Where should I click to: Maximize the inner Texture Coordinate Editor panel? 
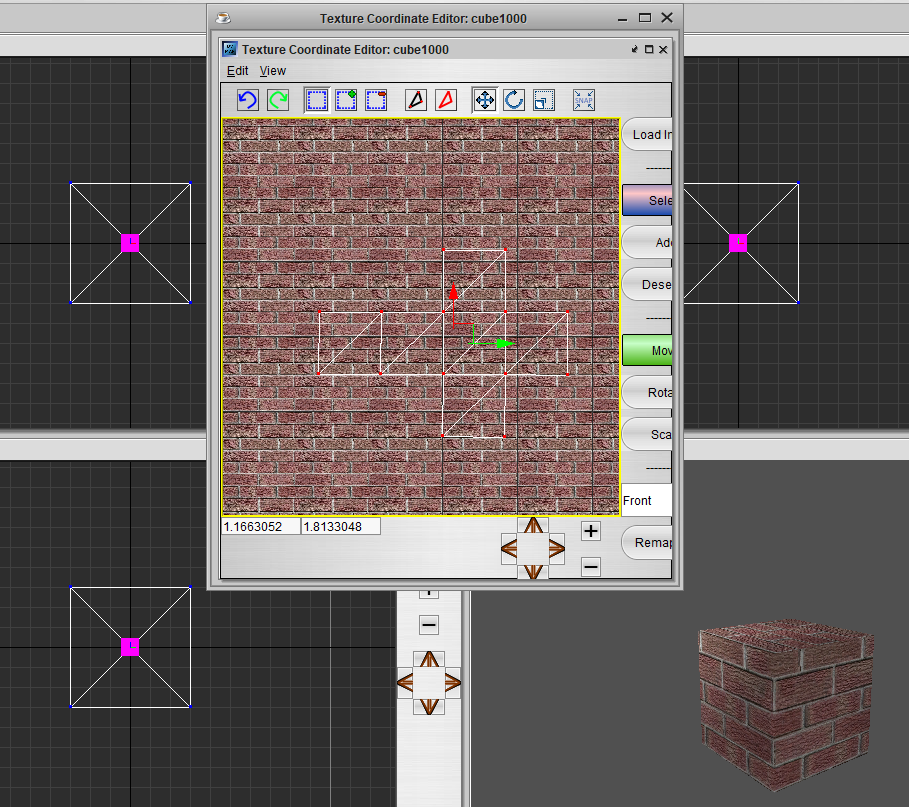point(649,50)
